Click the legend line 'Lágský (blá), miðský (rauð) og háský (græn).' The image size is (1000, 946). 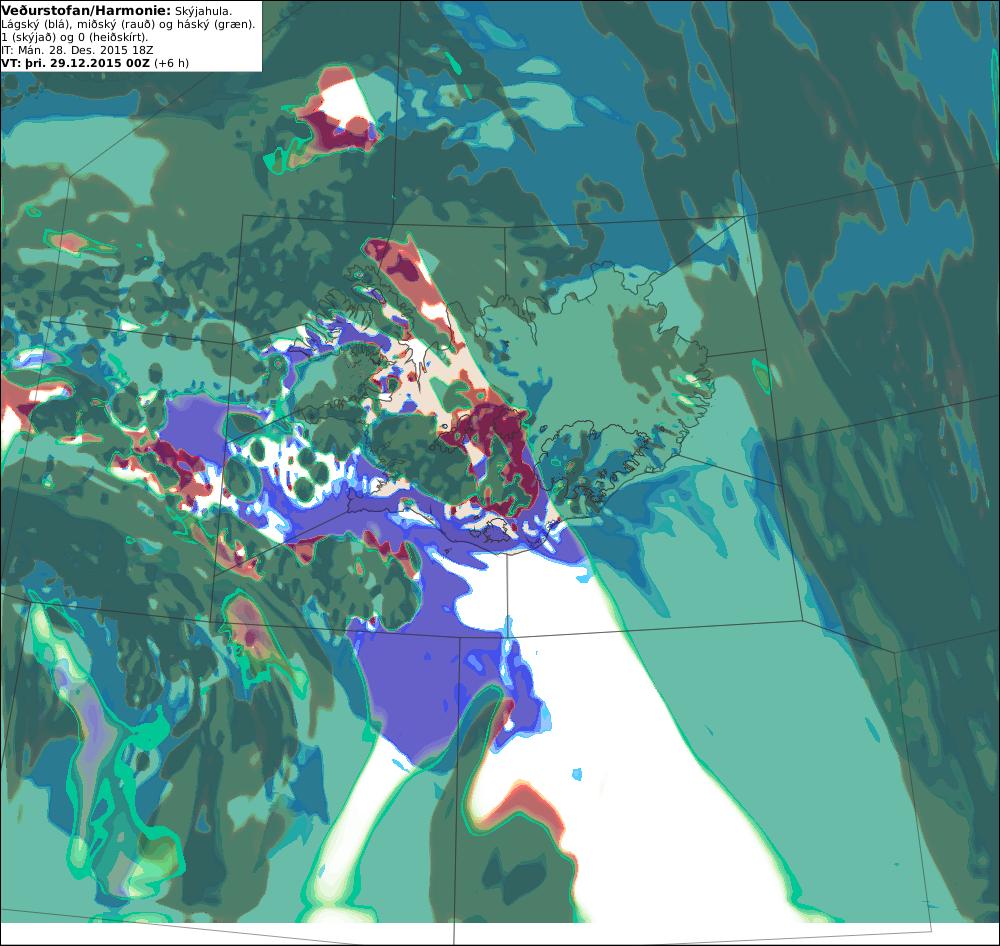(x=128, y=24)
